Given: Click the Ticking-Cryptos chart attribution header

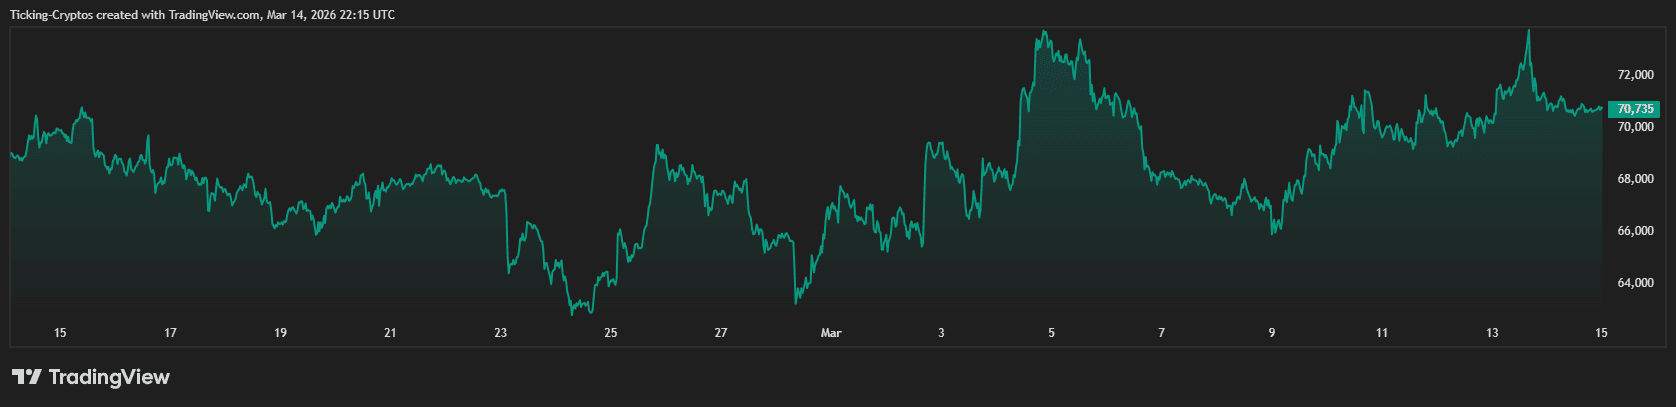Looking at the screenshot, I should (202, 15).
